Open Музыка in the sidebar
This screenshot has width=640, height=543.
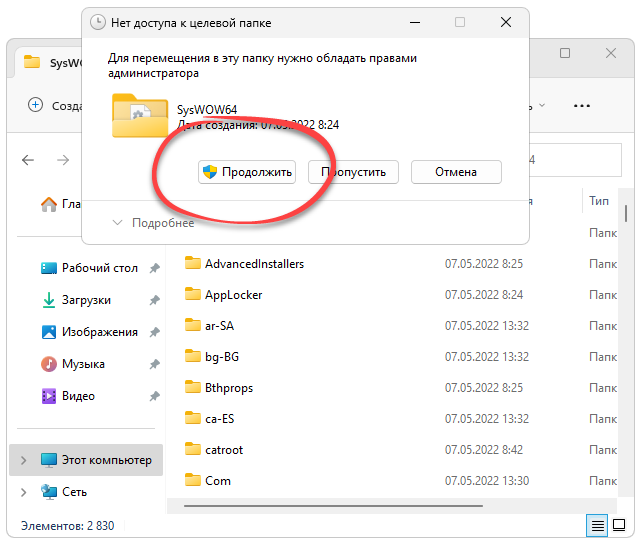(x=73, y=364)
